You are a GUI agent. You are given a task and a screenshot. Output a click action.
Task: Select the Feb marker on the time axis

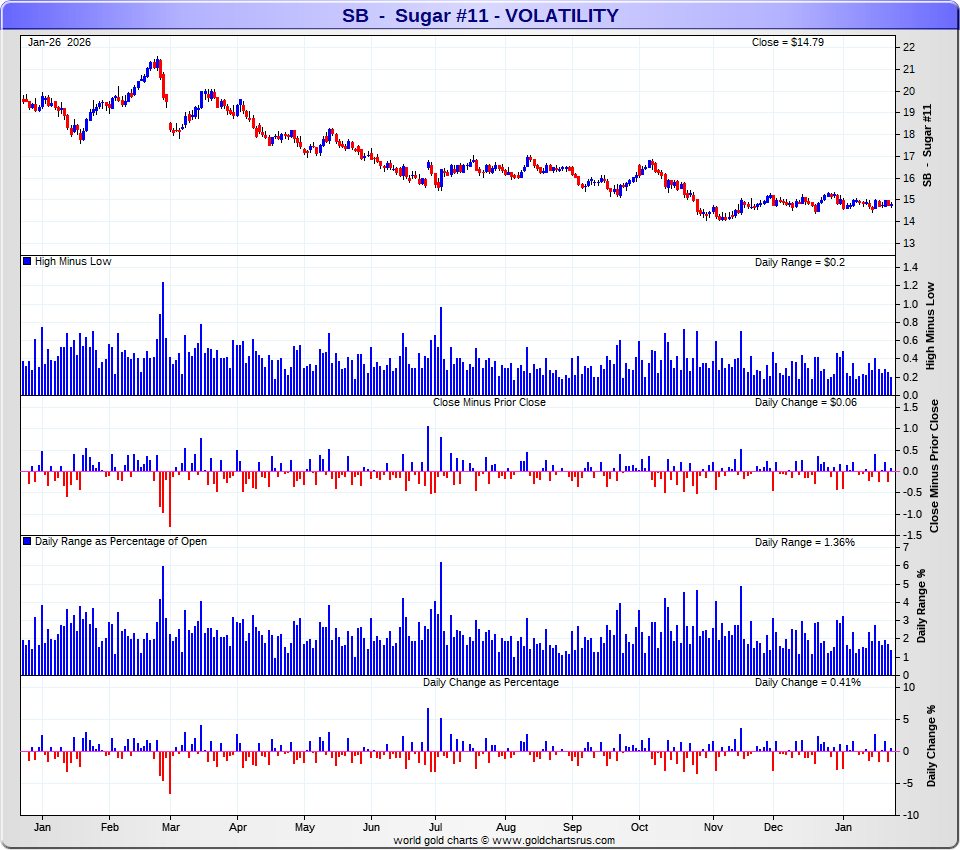(x=110, y=828)
